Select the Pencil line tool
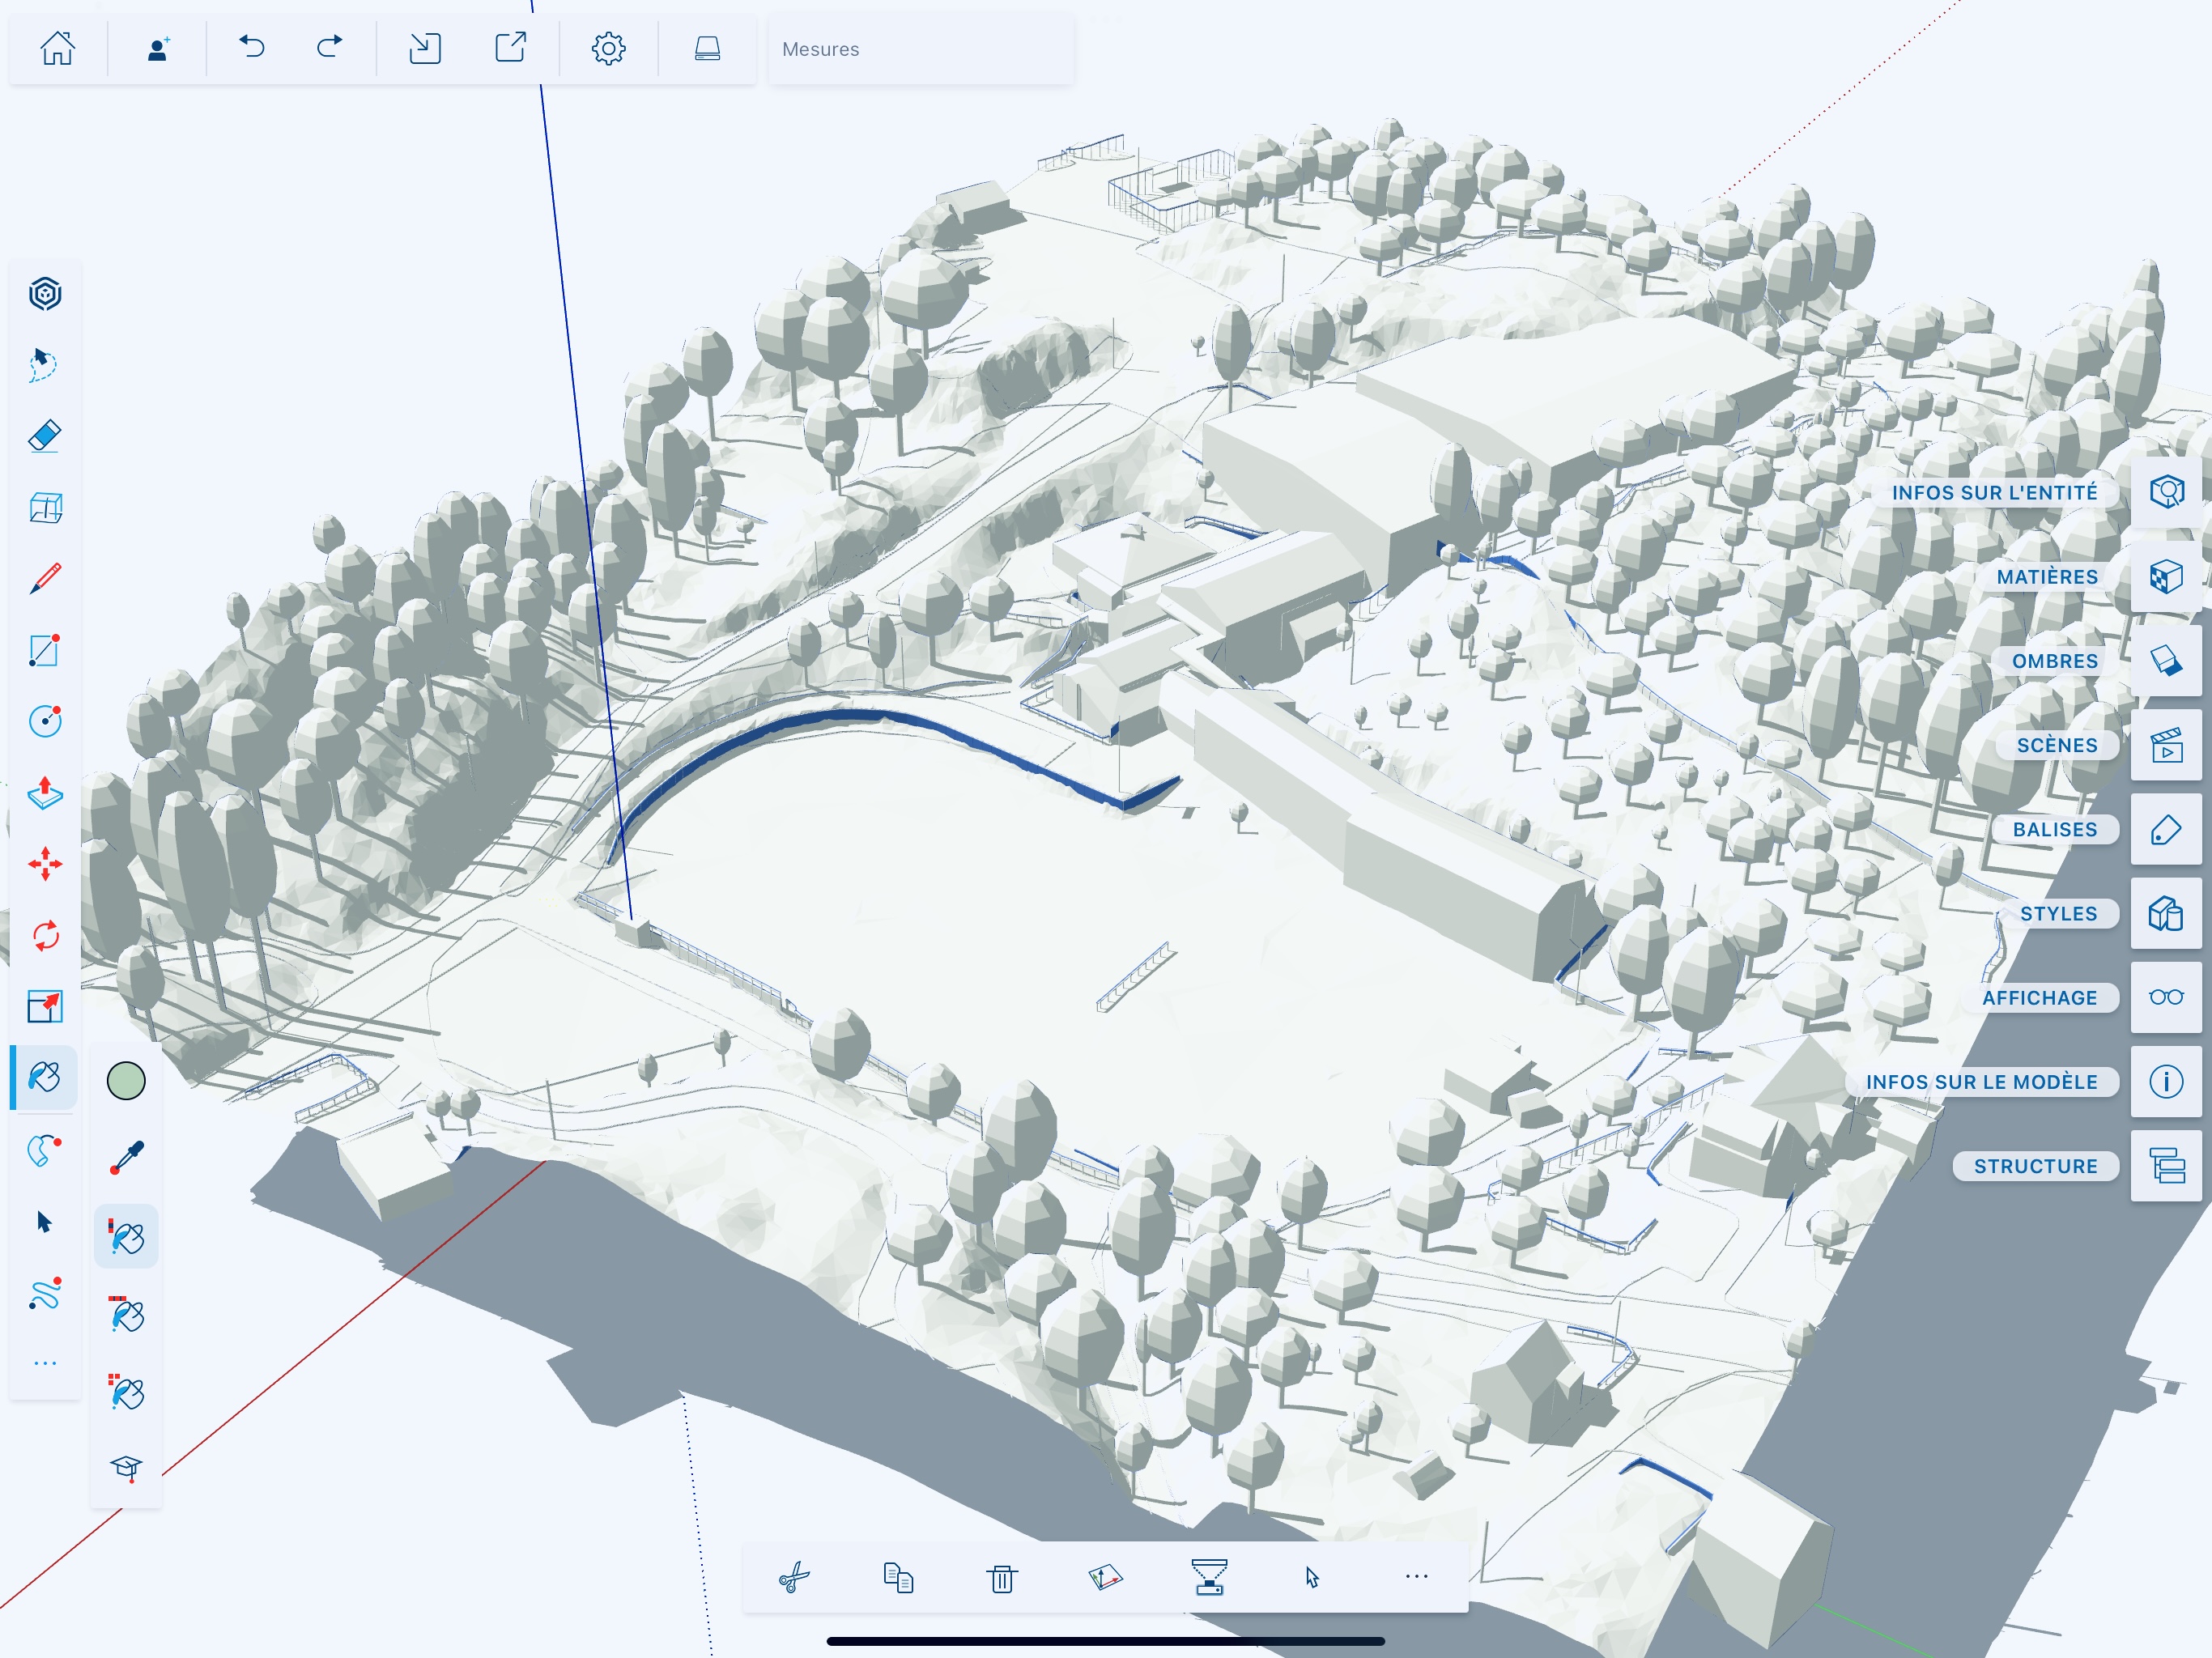The height and width of the screenshot is (1658, 2212). [45, 578]
